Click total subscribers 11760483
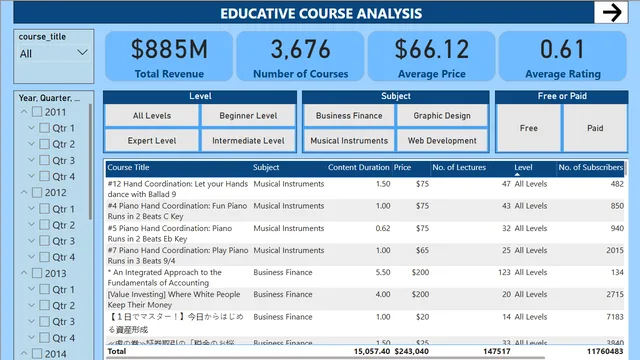640x360 pixels. click(x=605, y=351)
